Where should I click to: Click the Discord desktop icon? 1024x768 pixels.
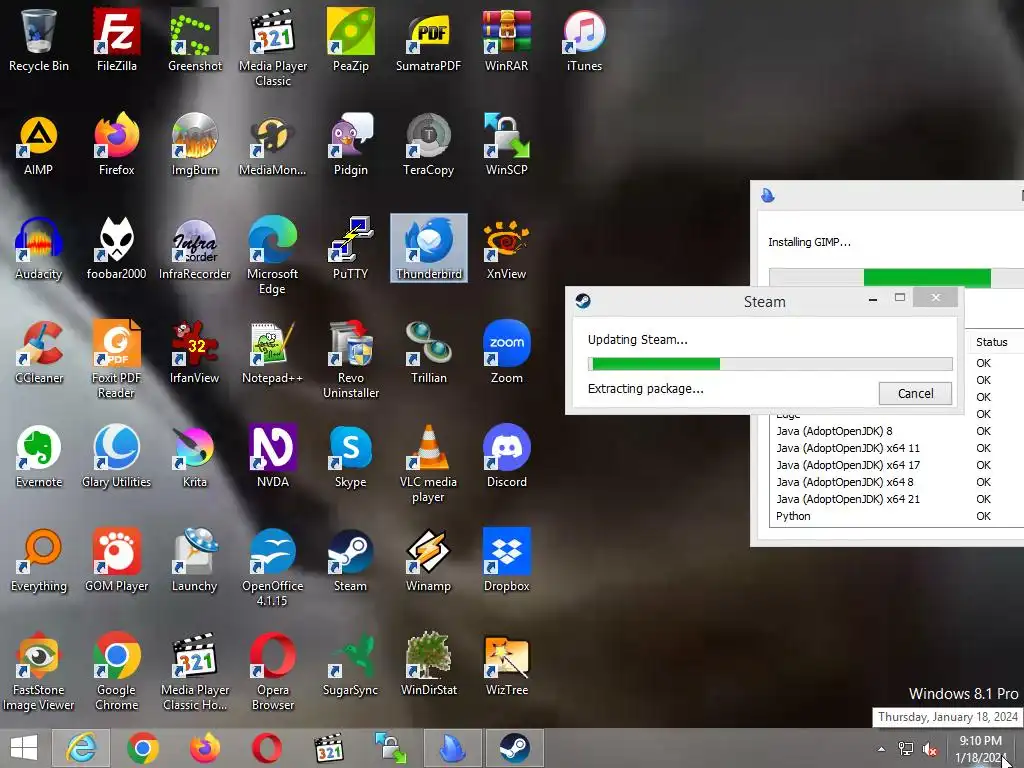click(x=506, y=456)
